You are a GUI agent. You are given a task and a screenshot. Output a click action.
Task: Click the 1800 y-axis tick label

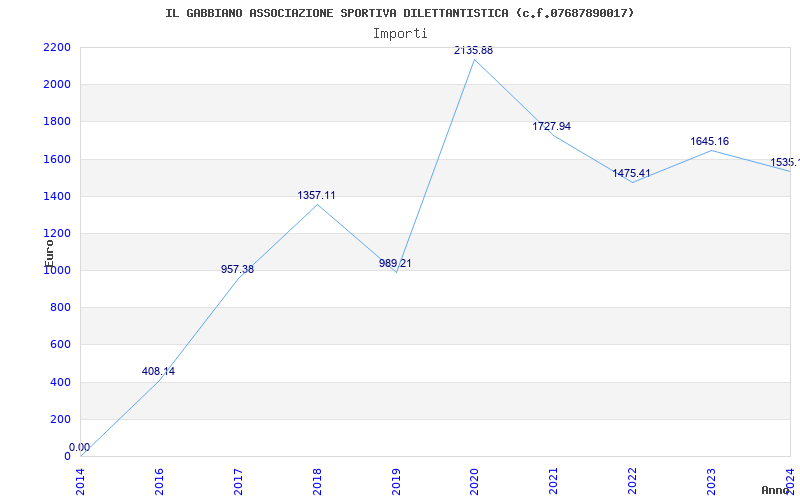point(57,122)
